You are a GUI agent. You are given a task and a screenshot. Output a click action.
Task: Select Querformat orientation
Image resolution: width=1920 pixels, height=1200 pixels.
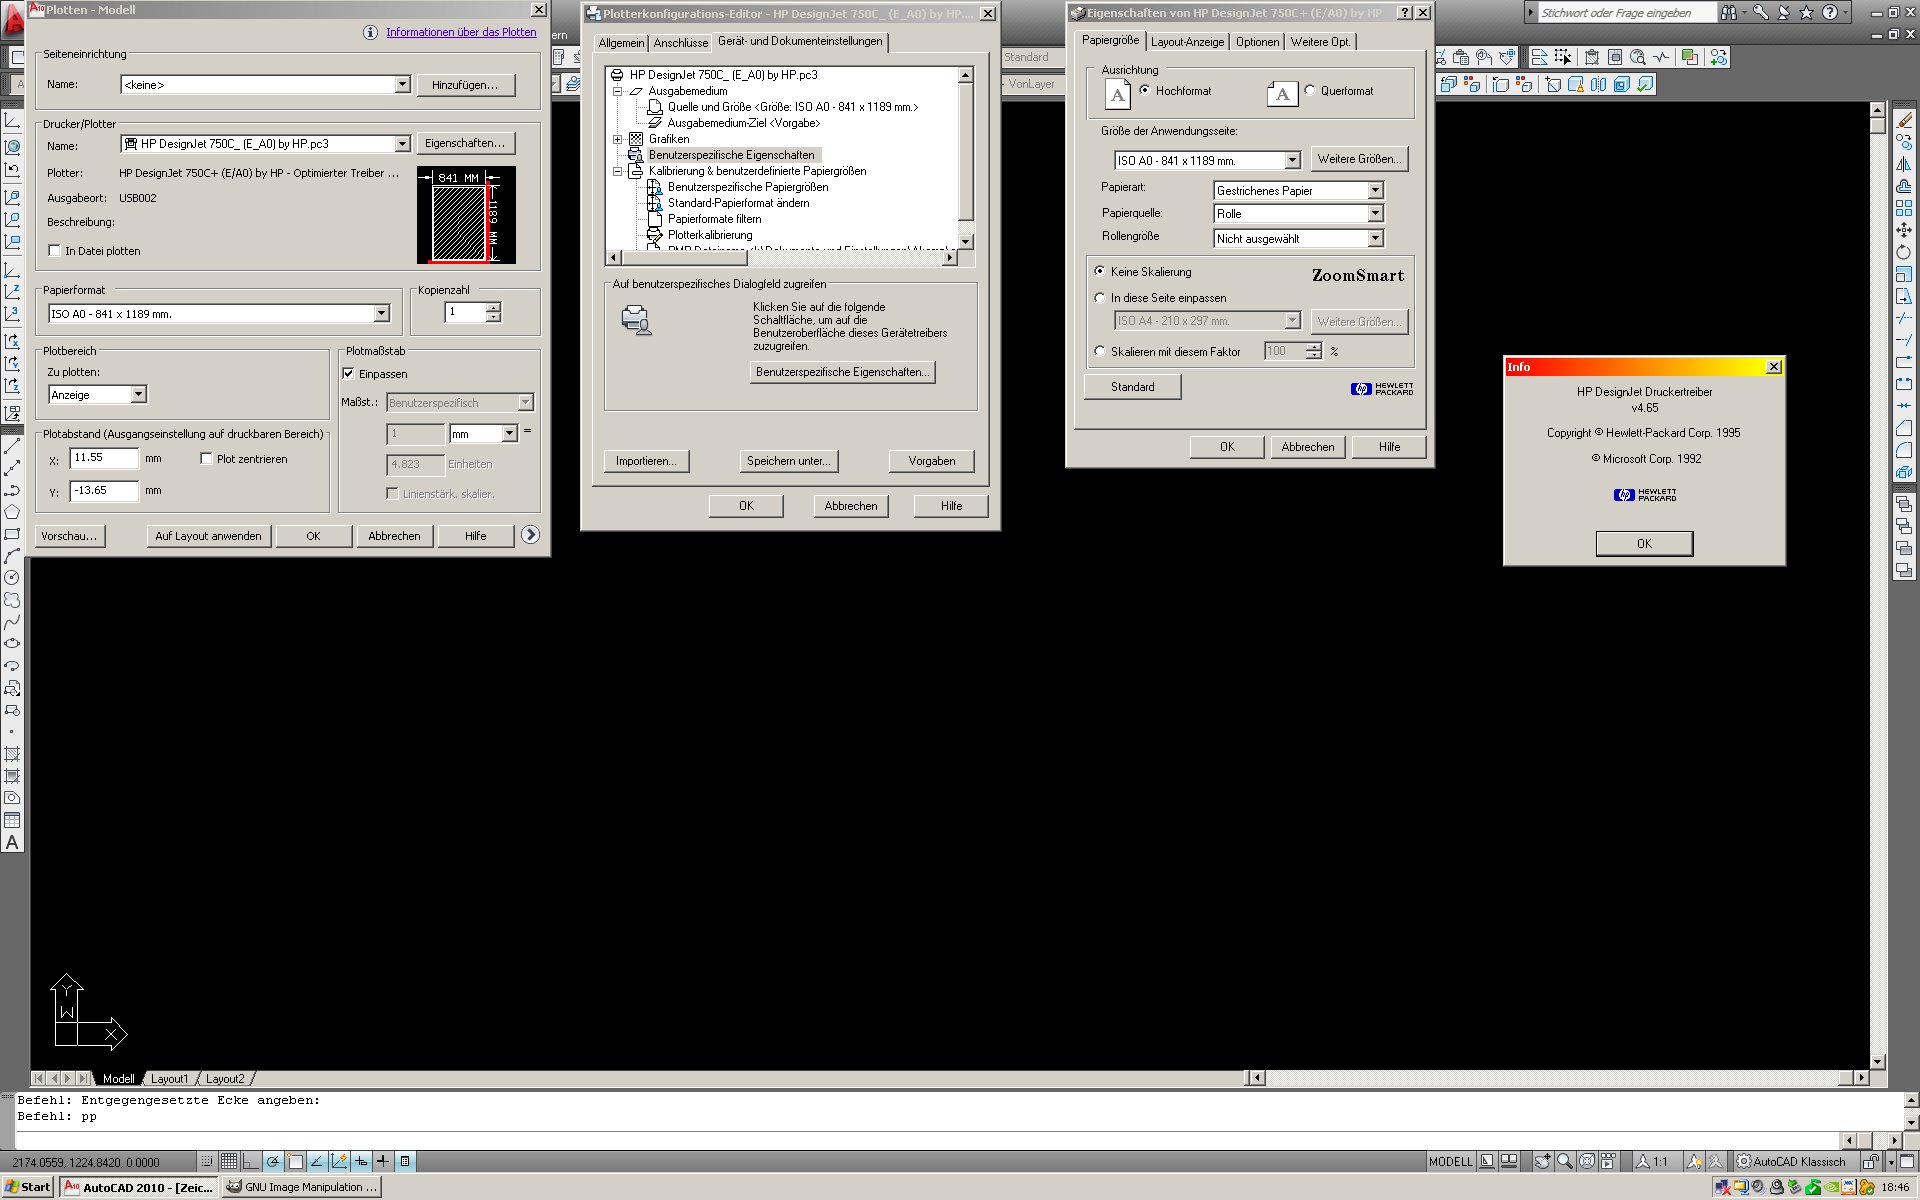(1310, 90)
